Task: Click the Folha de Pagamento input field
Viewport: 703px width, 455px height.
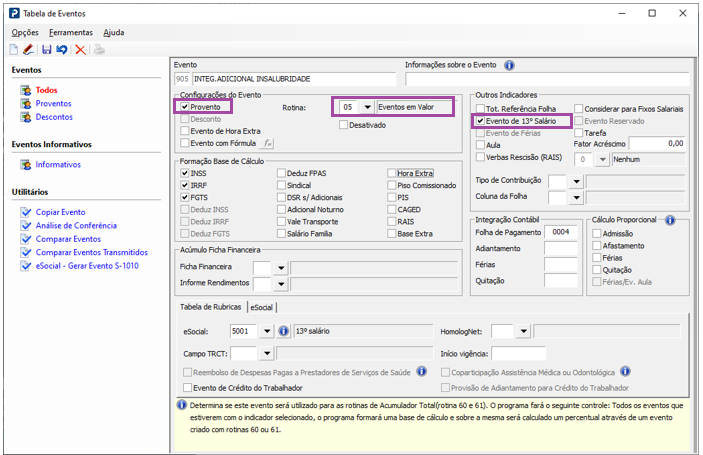Action: (x=560, y=232)
